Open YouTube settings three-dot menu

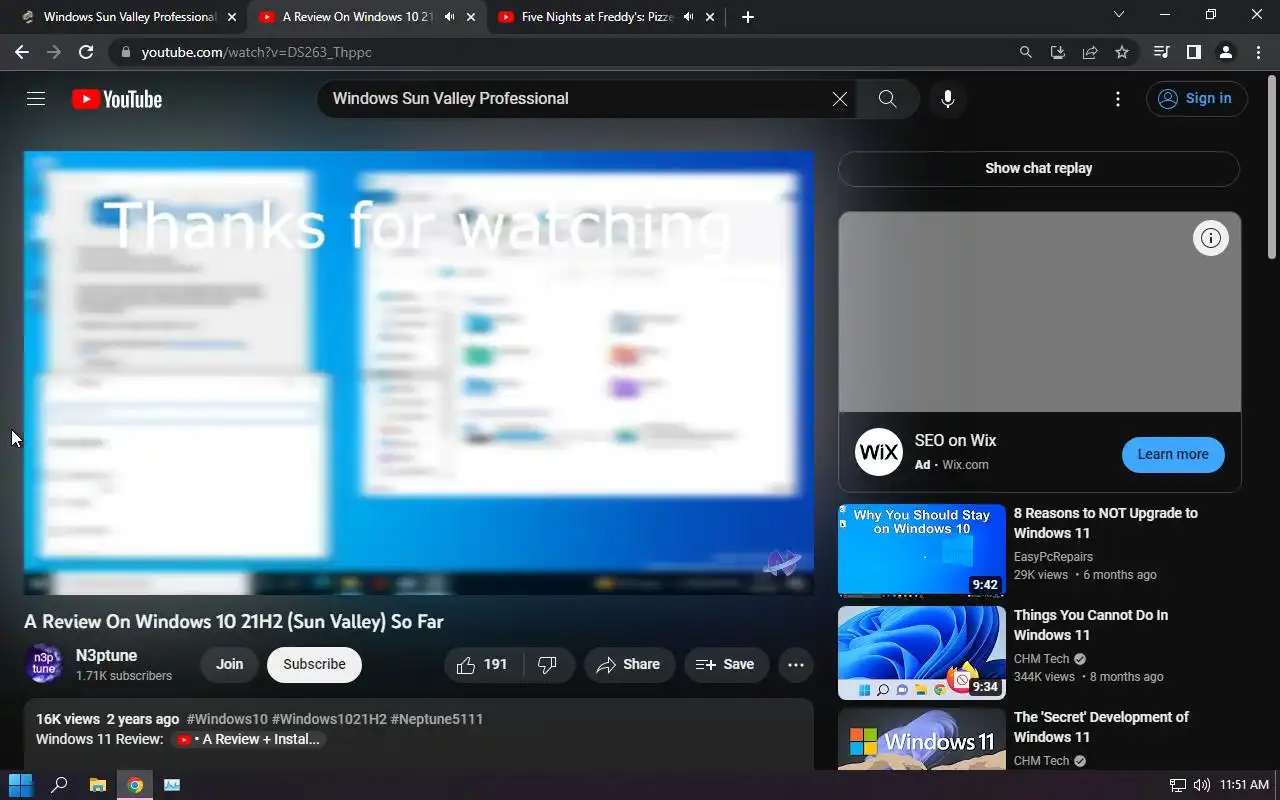[1118, 99]
